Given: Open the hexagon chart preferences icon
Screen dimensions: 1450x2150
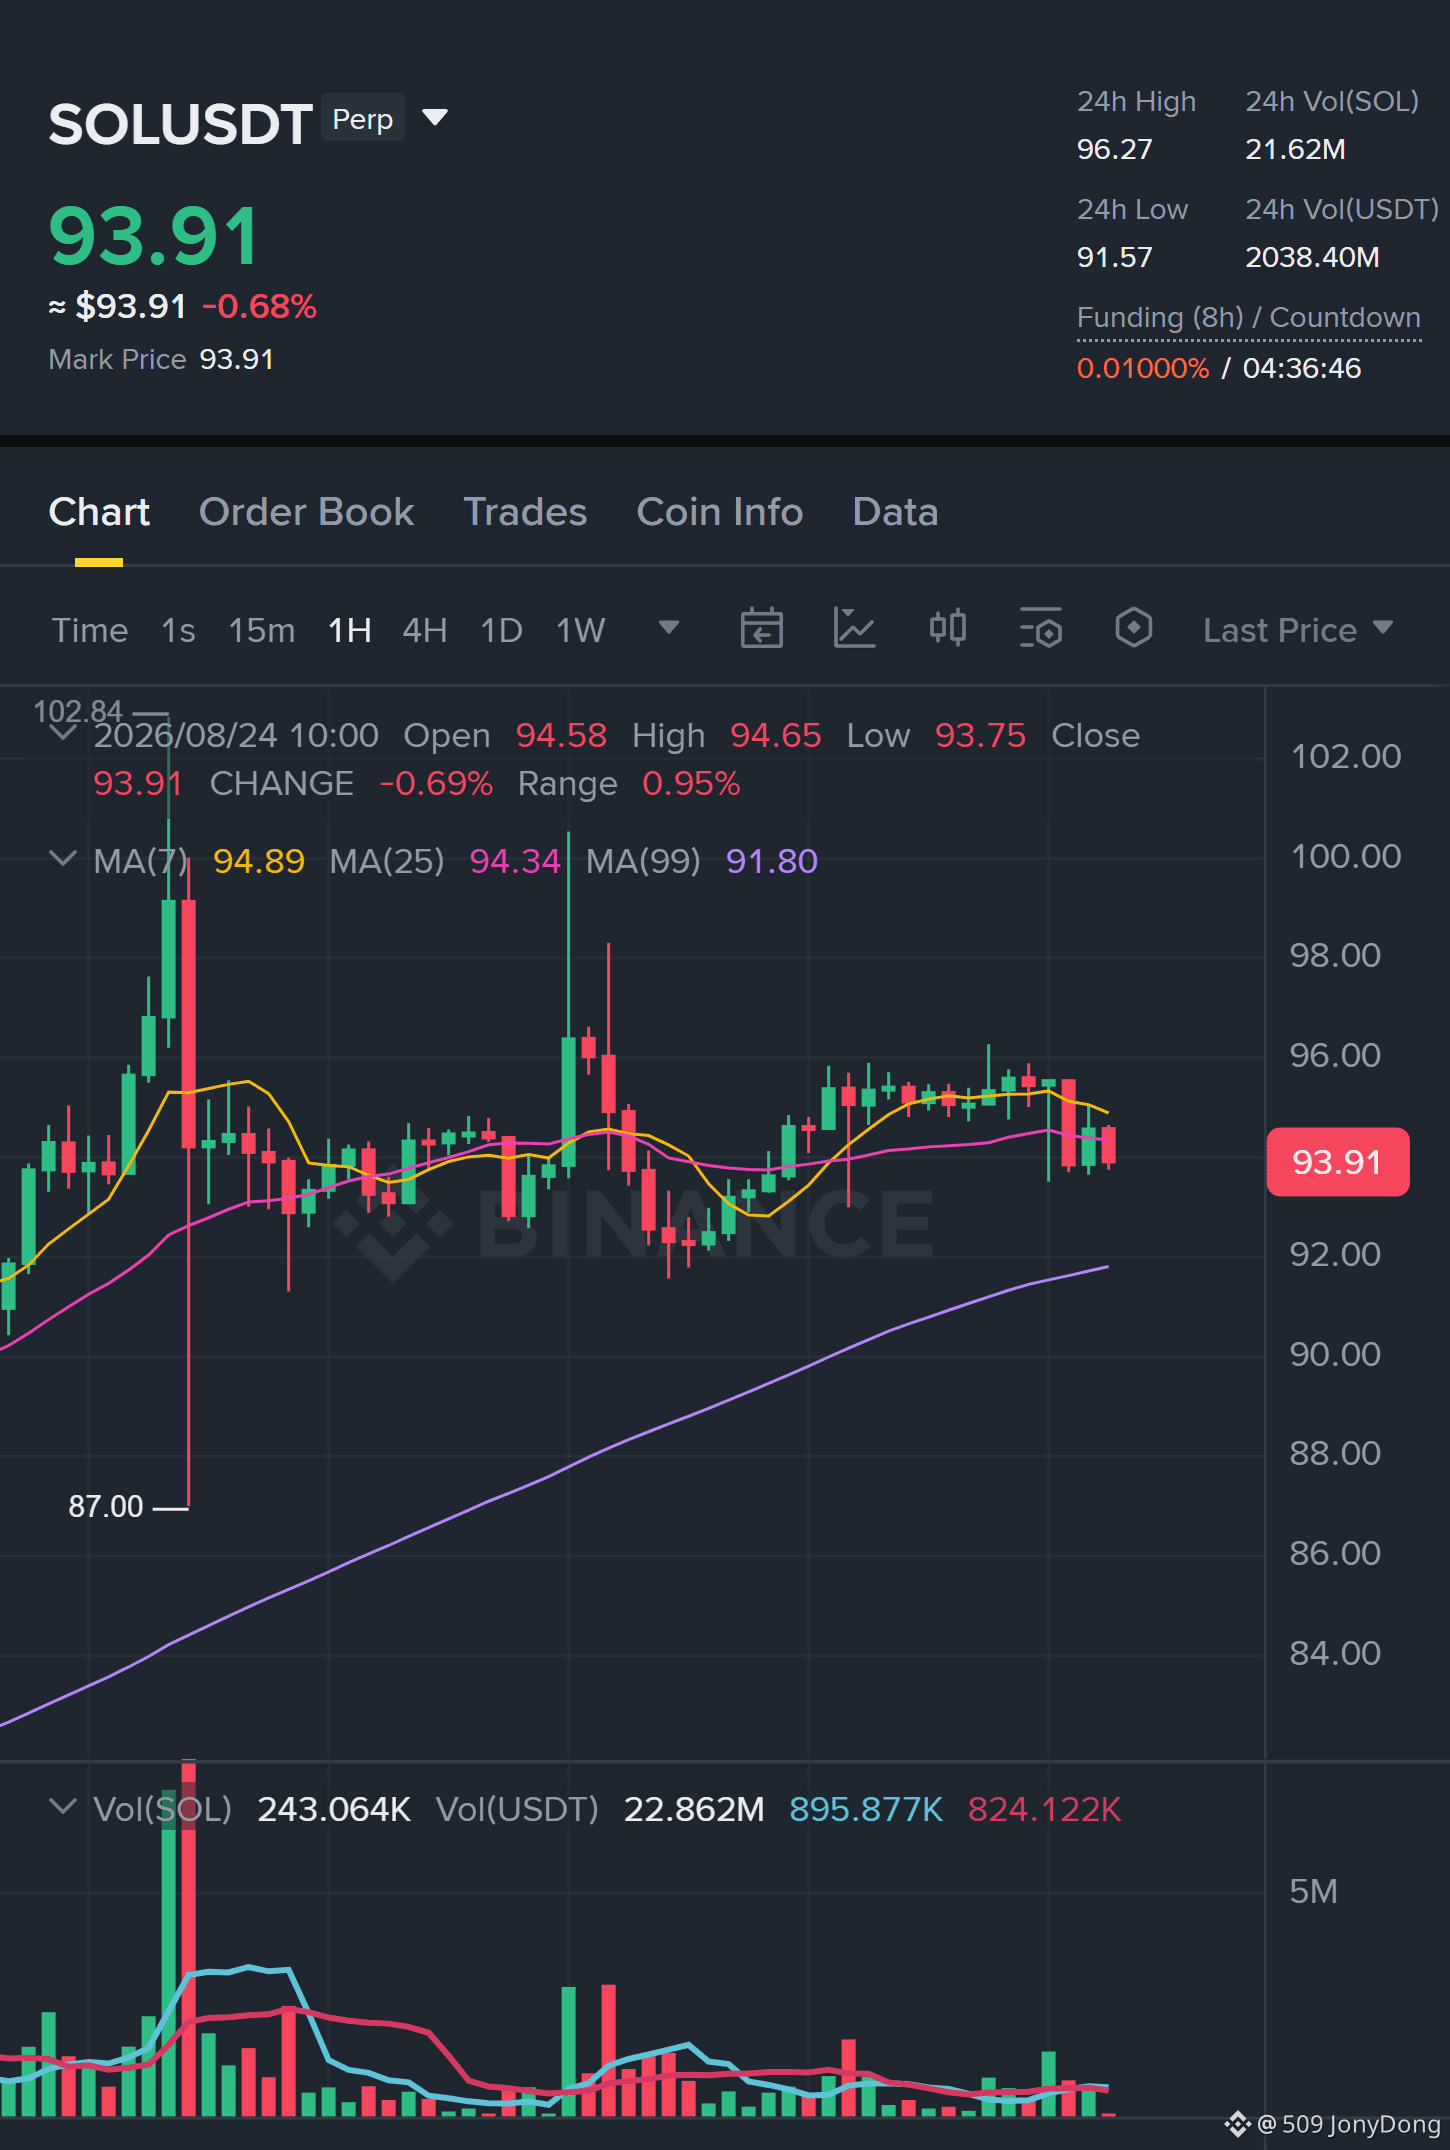Looking at the screenshot, I should pyautogui.click(x=1133, y=629).
